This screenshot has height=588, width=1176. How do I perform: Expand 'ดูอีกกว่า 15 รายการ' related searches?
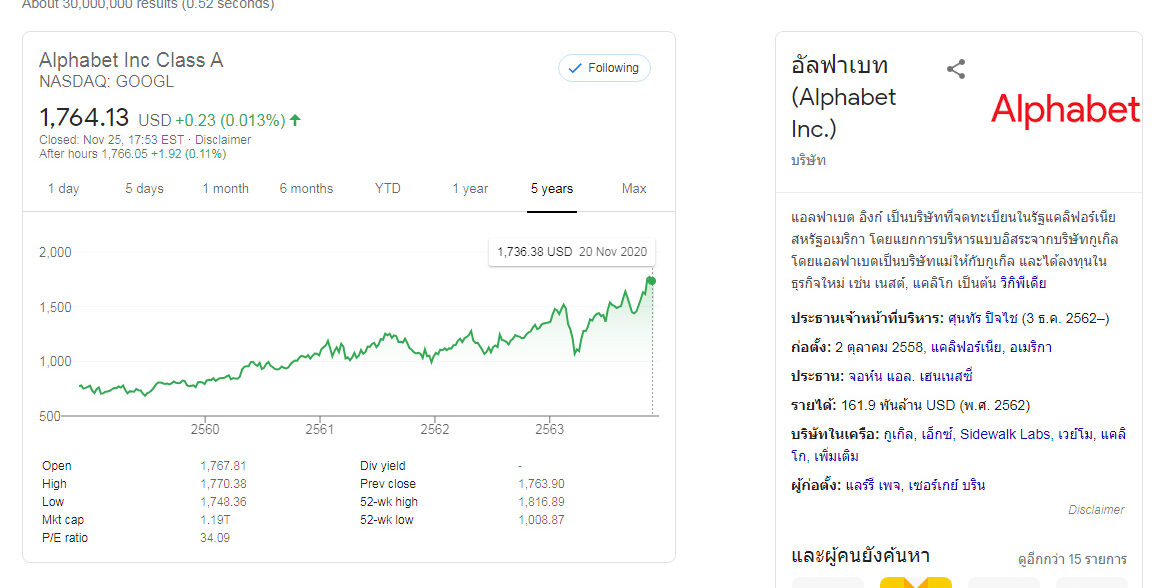pyautogui.click(x=1072, y=559)
